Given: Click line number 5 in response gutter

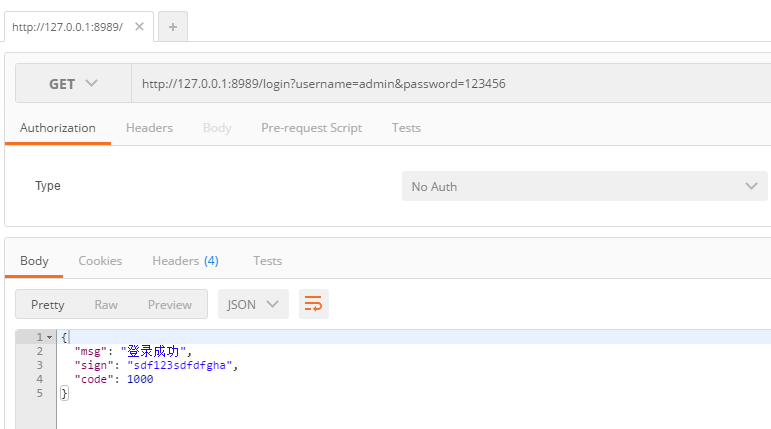Looking at the screenshot, I should point(39,393).
